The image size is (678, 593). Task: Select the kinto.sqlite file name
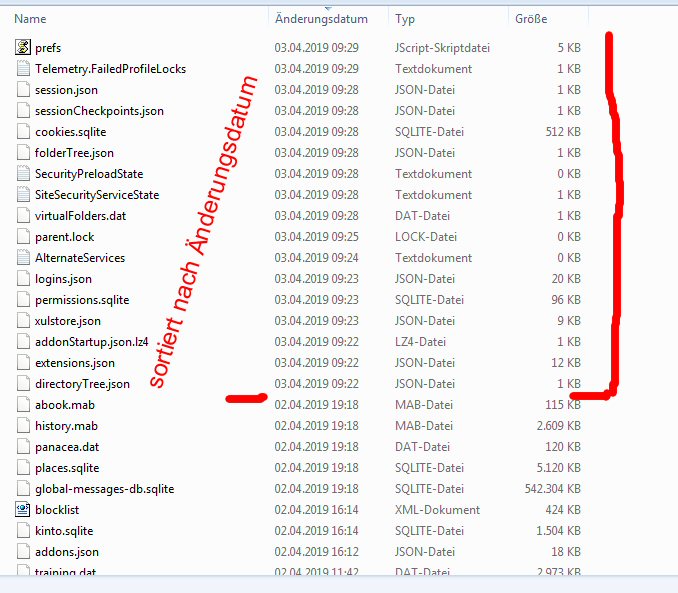pyautogui.click(x=64, y=531)
